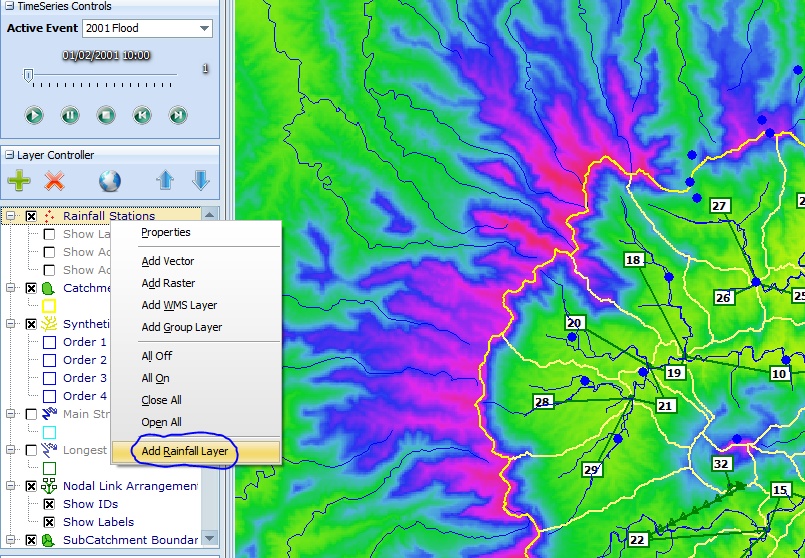Select Properties in the context menu
Viewport: 805px width, 558px height.
click(165, 232)
